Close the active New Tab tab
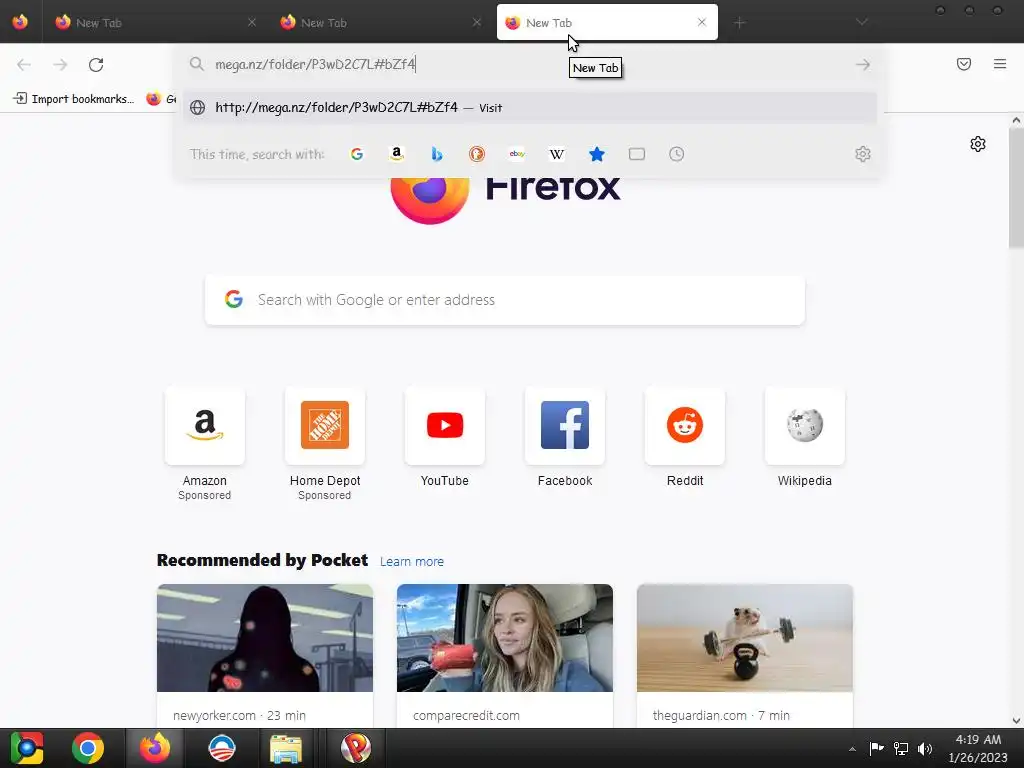This screenshot has width=1024, height=768. pos(702,22)
